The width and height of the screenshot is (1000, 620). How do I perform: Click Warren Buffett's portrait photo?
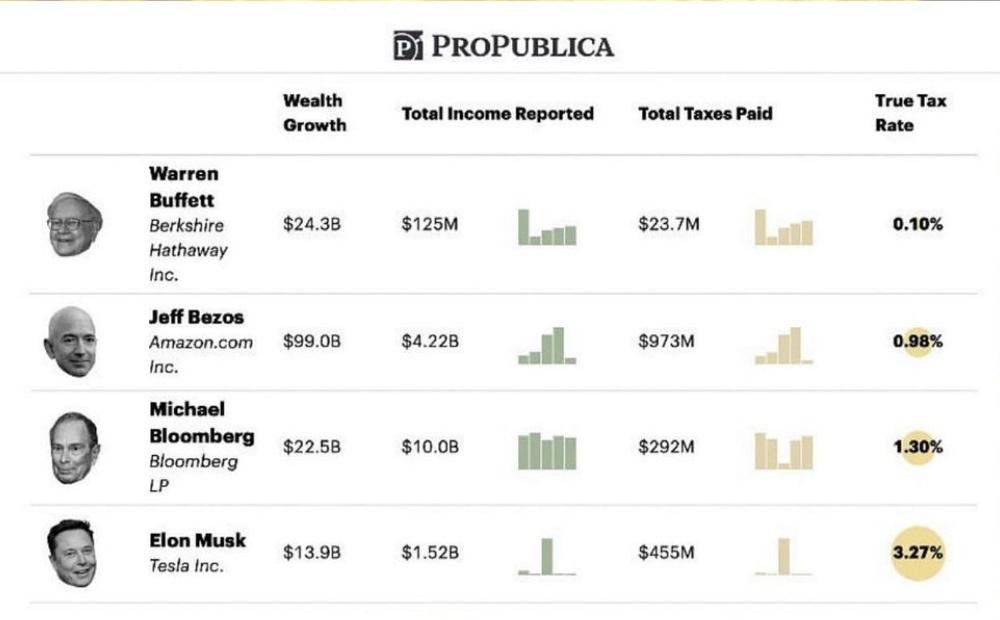coord(74,224)
